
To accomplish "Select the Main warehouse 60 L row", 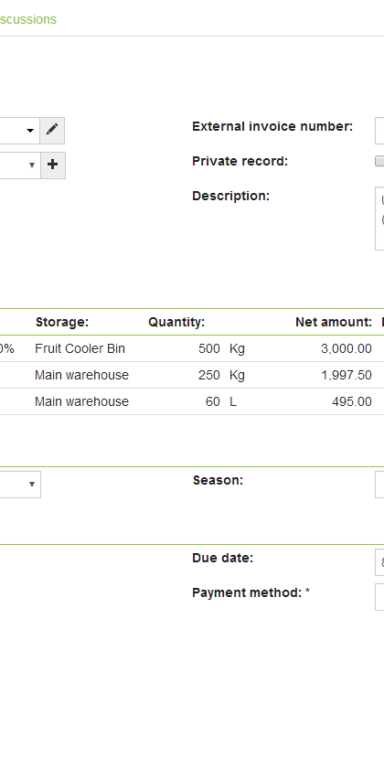I will coord(192,402).
